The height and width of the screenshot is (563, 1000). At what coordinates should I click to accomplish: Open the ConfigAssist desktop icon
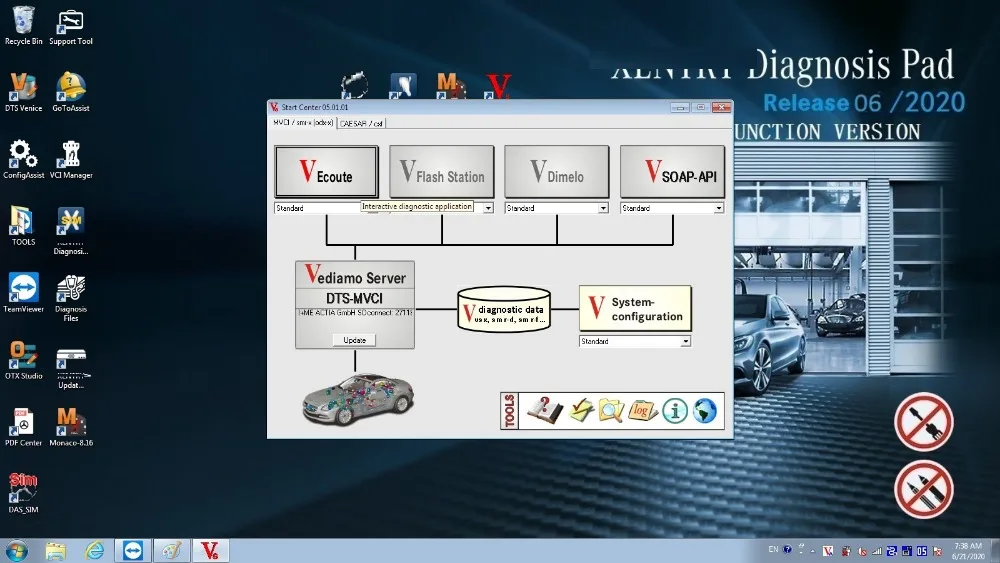coord(24,159)
